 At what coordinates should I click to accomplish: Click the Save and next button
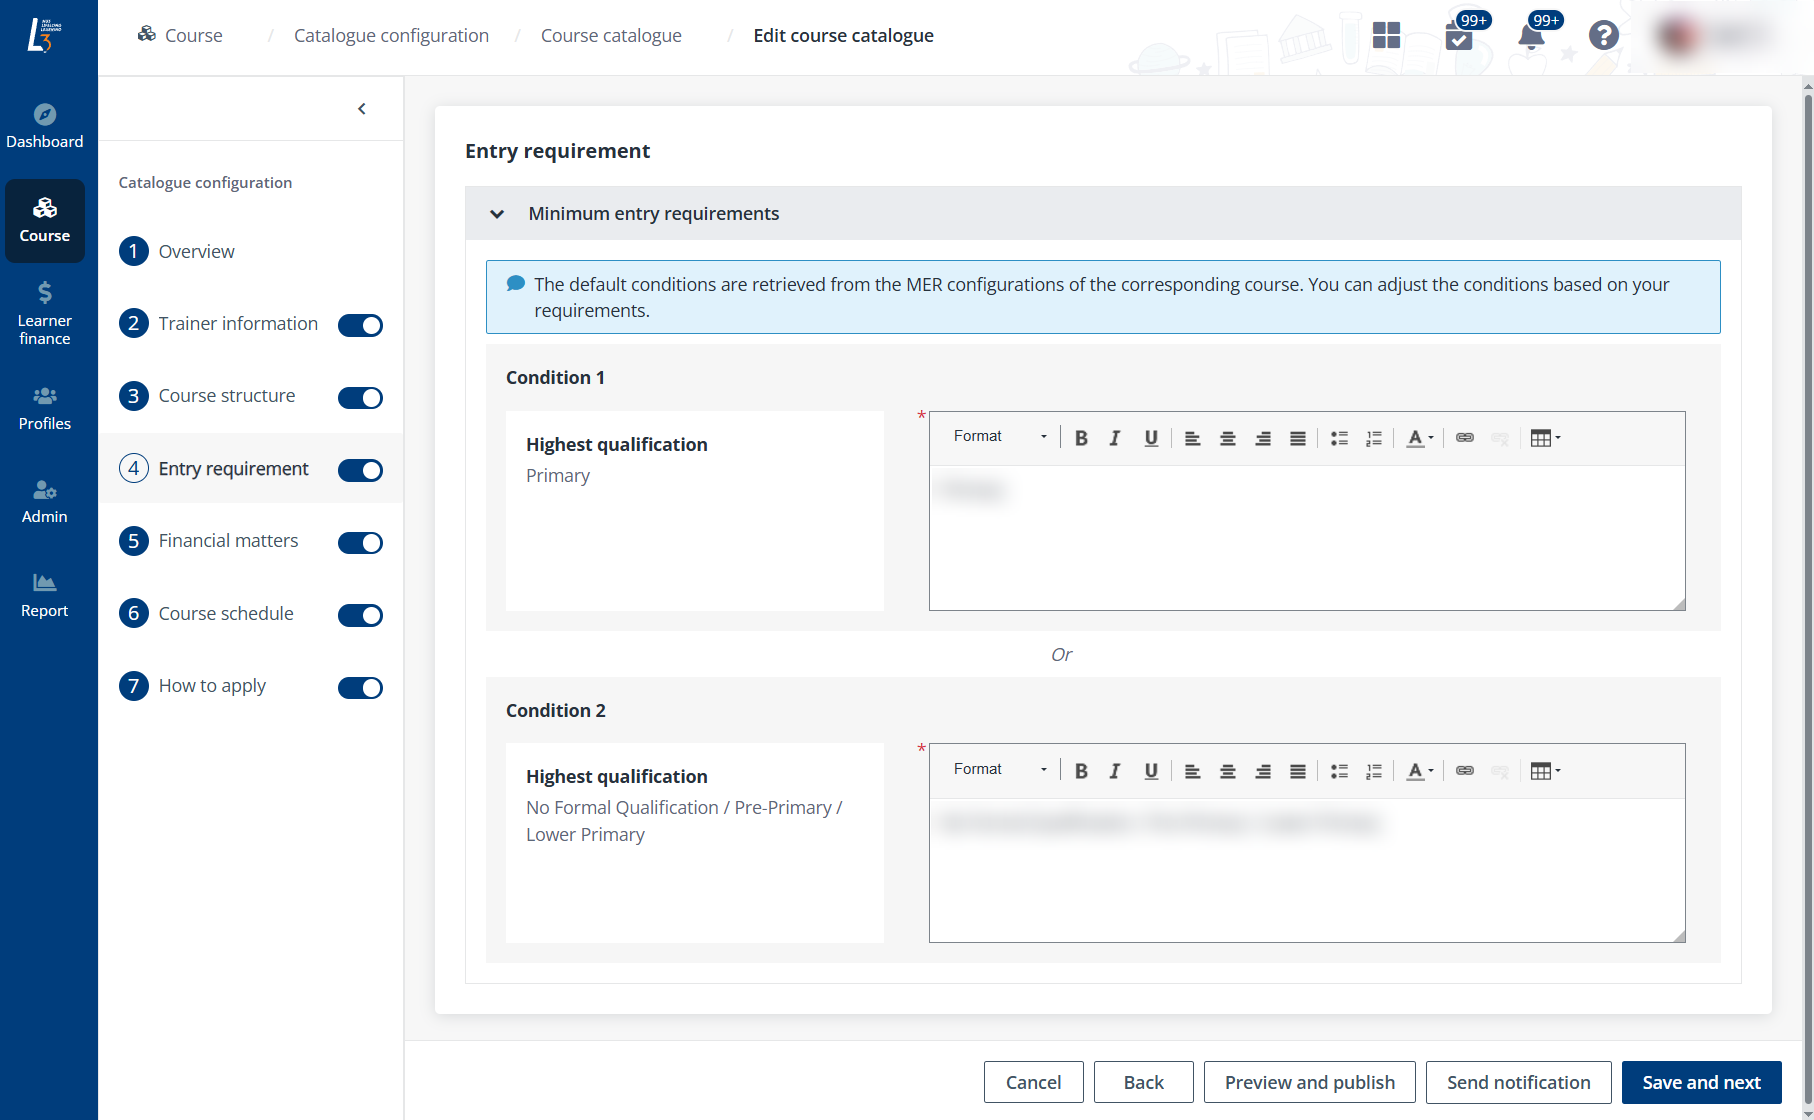(1701, 1082)
